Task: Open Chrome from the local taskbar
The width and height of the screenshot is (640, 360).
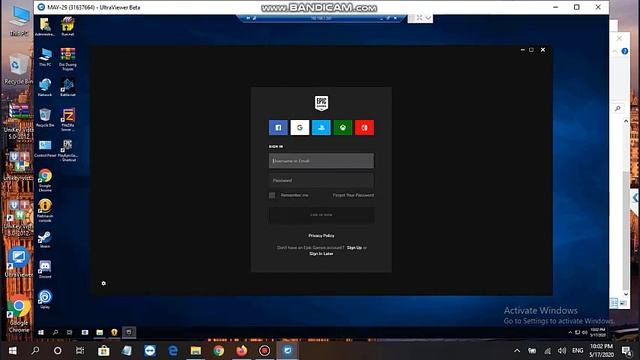Action: click(x=219, y=351)
